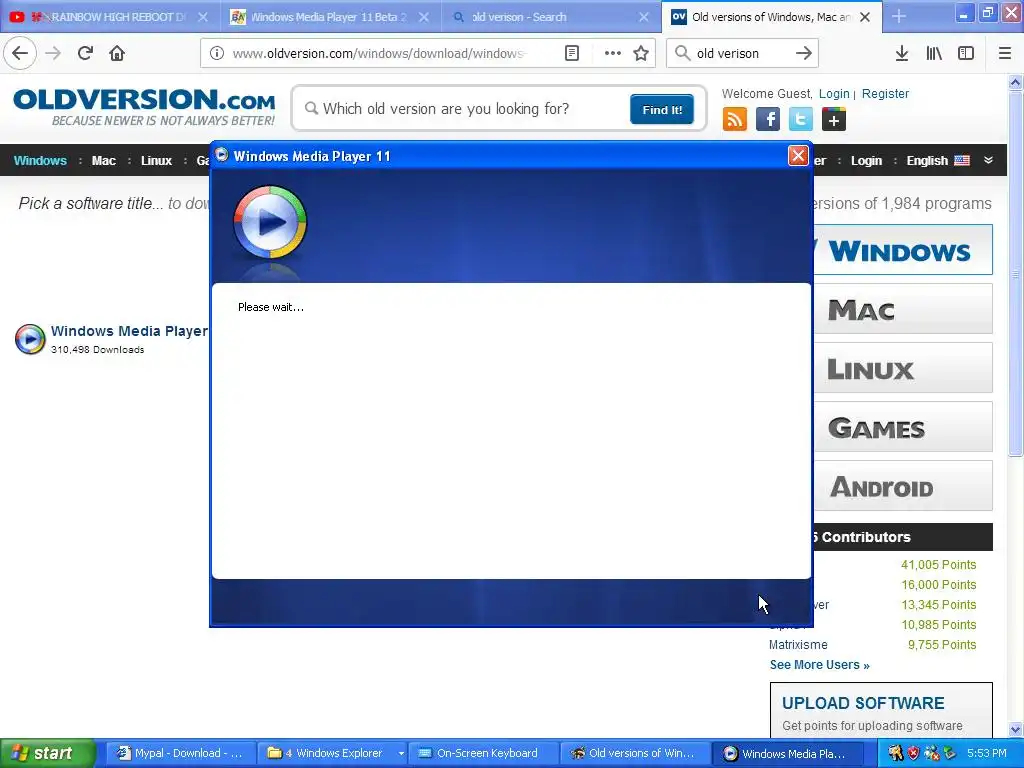Screen dimensions: 1024x768
Task: Click See More Users link
Action: pyautogui.click(x=820, y=665)
